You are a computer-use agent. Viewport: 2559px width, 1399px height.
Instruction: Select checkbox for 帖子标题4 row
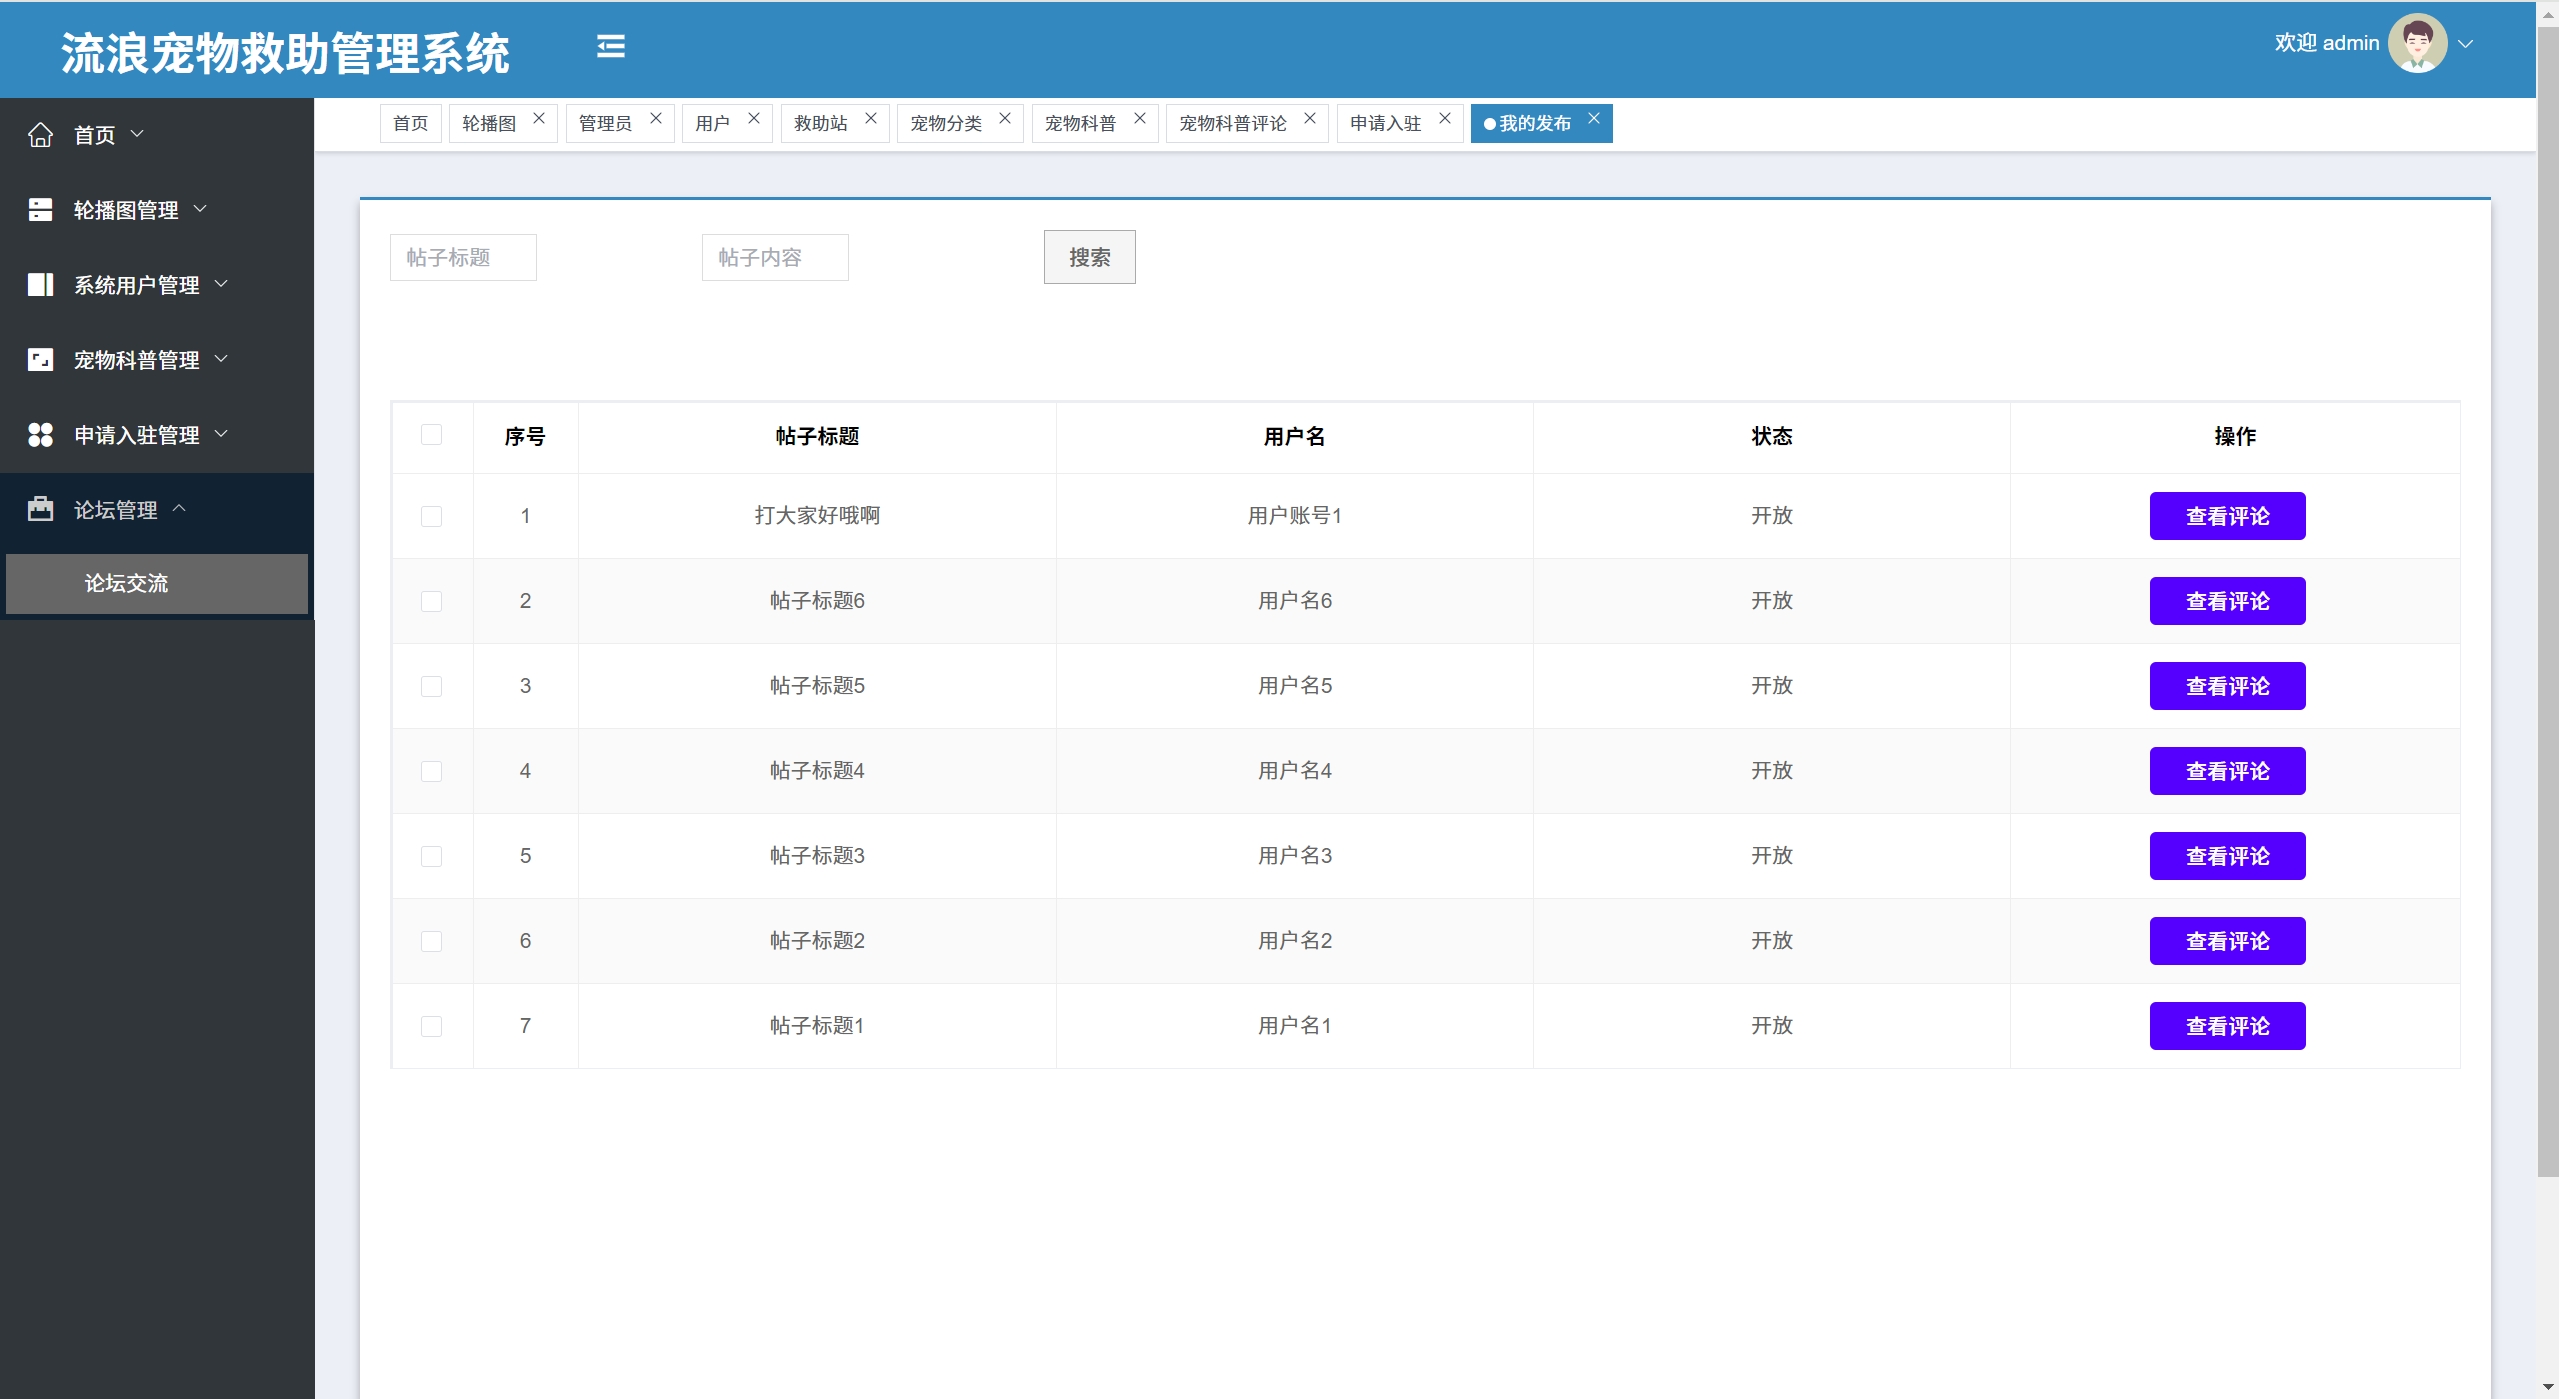pos(431,772)
